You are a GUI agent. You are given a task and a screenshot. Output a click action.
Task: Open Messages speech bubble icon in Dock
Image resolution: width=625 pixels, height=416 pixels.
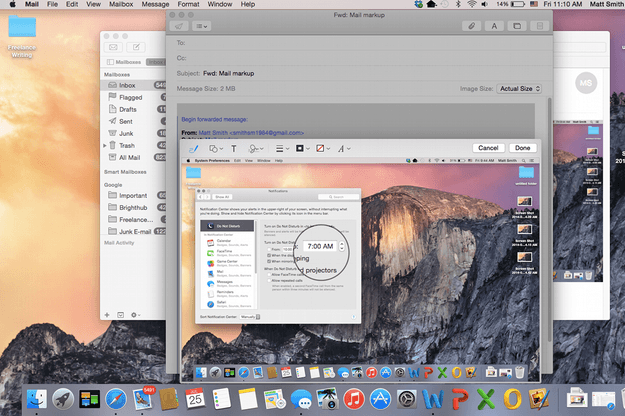pos(301,399)
